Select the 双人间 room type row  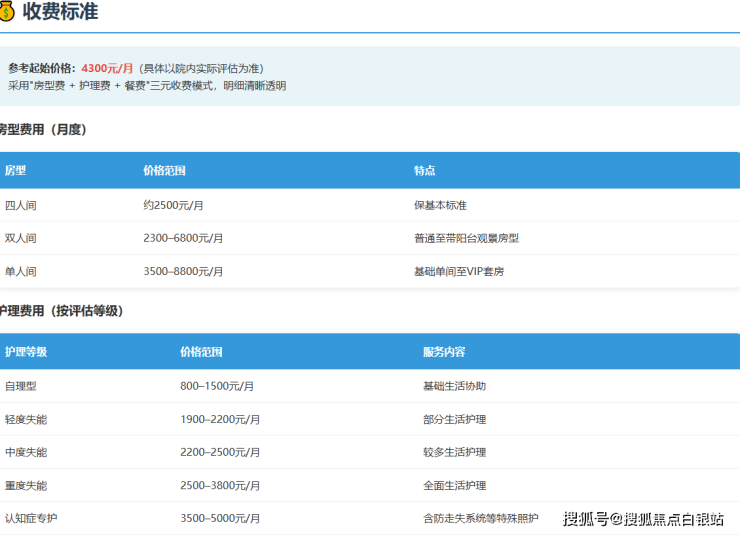point(20,238)
